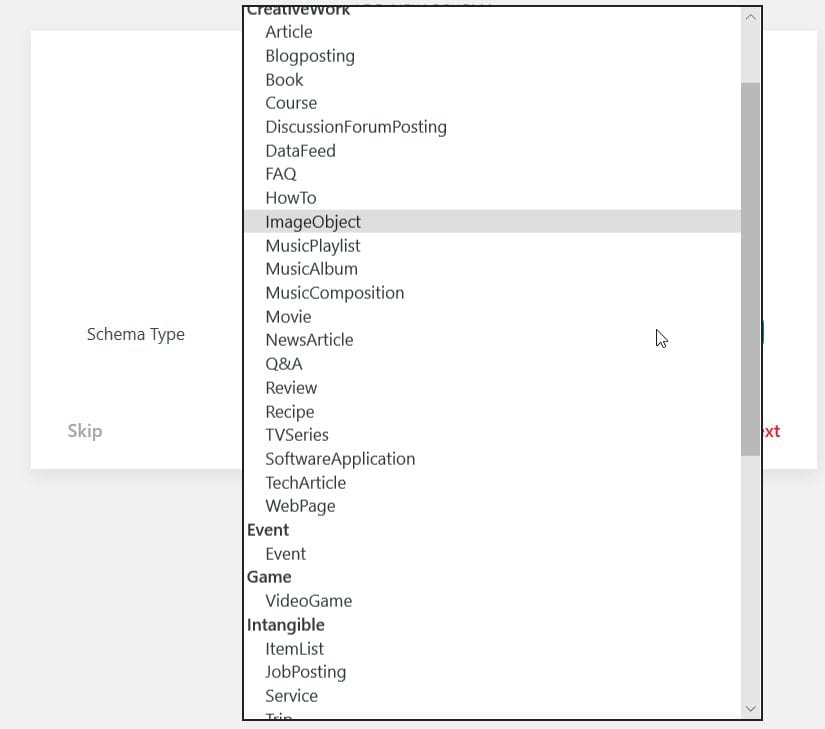Viewport: 825px width, 729px height.
Task: Select WebPage from the schema list
Action: tap(300, 506)
